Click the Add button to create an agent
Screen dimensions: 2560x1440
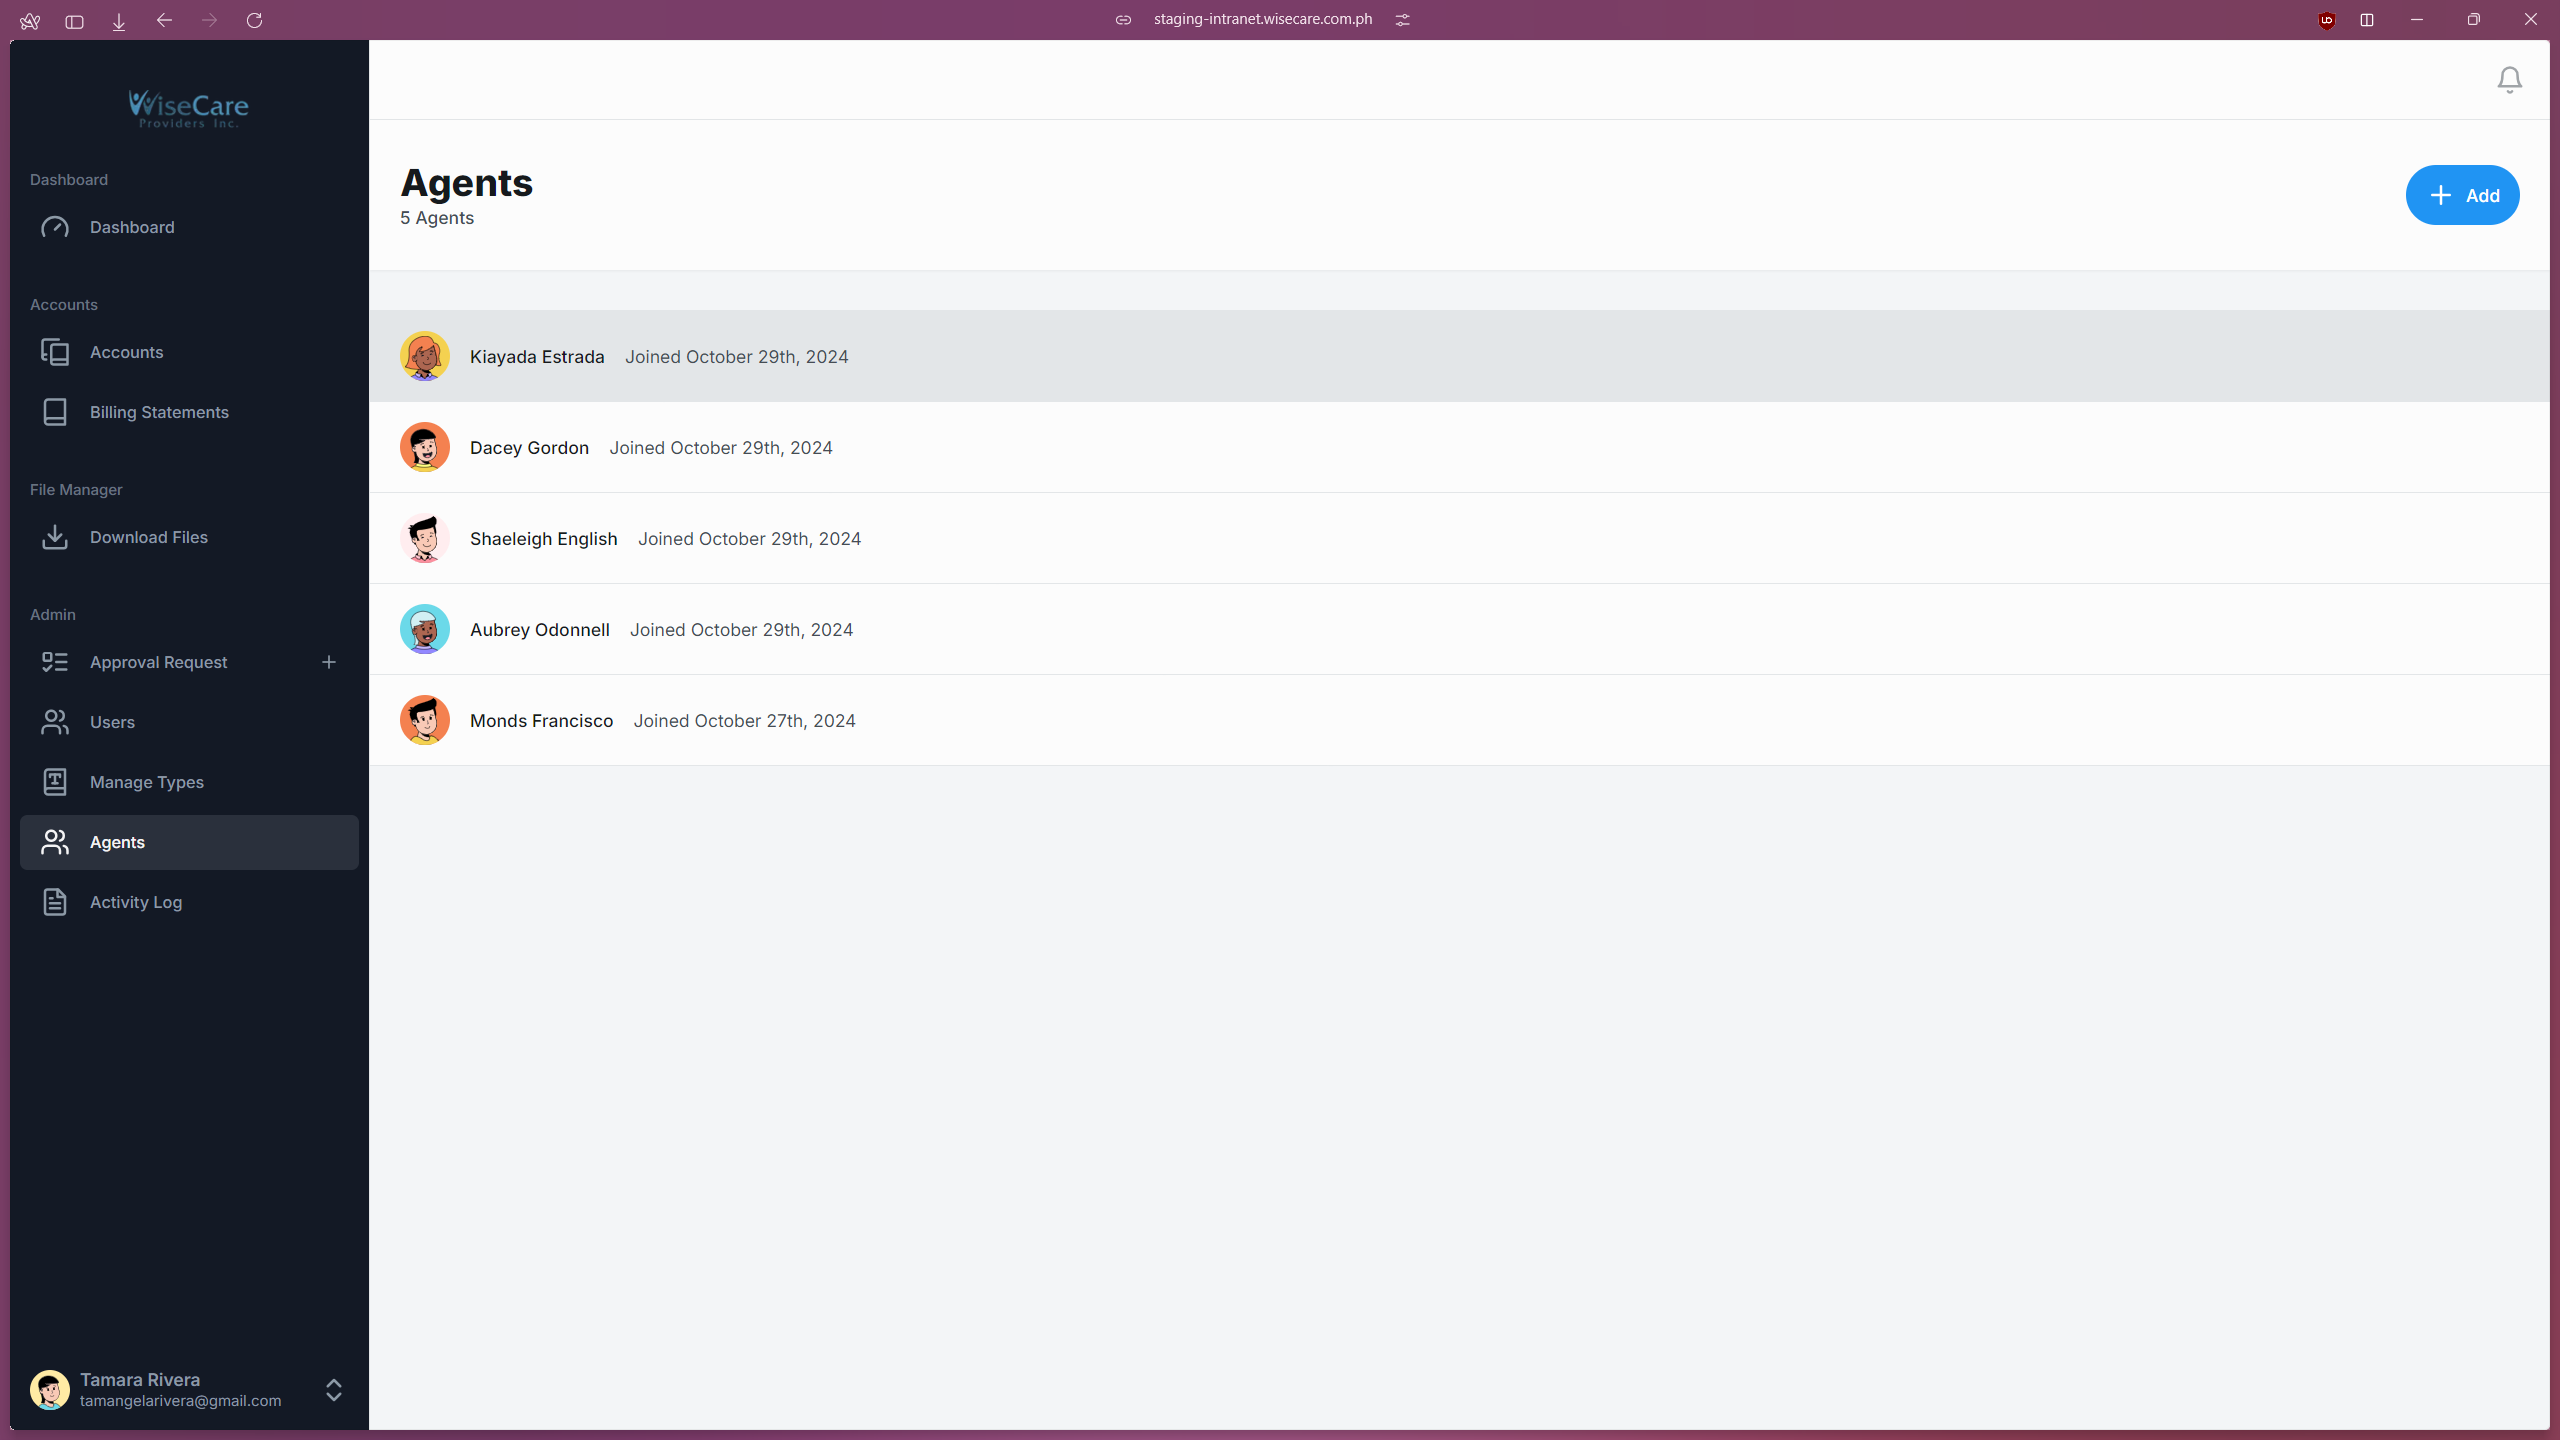2462,195
